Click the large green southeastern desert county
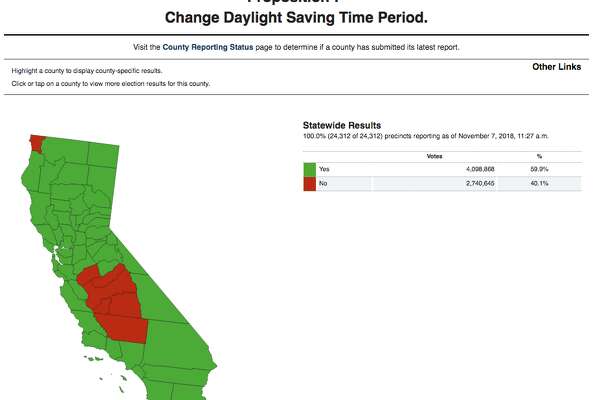This screenshot has width=600, height=400. [176, 344]
